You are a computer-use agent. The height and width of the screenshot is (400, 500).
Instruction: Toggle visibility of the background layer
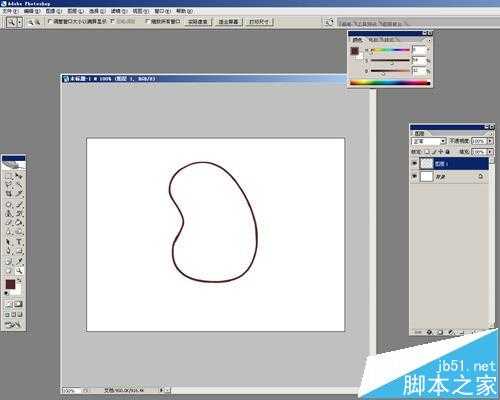click(x=414, y=176)
